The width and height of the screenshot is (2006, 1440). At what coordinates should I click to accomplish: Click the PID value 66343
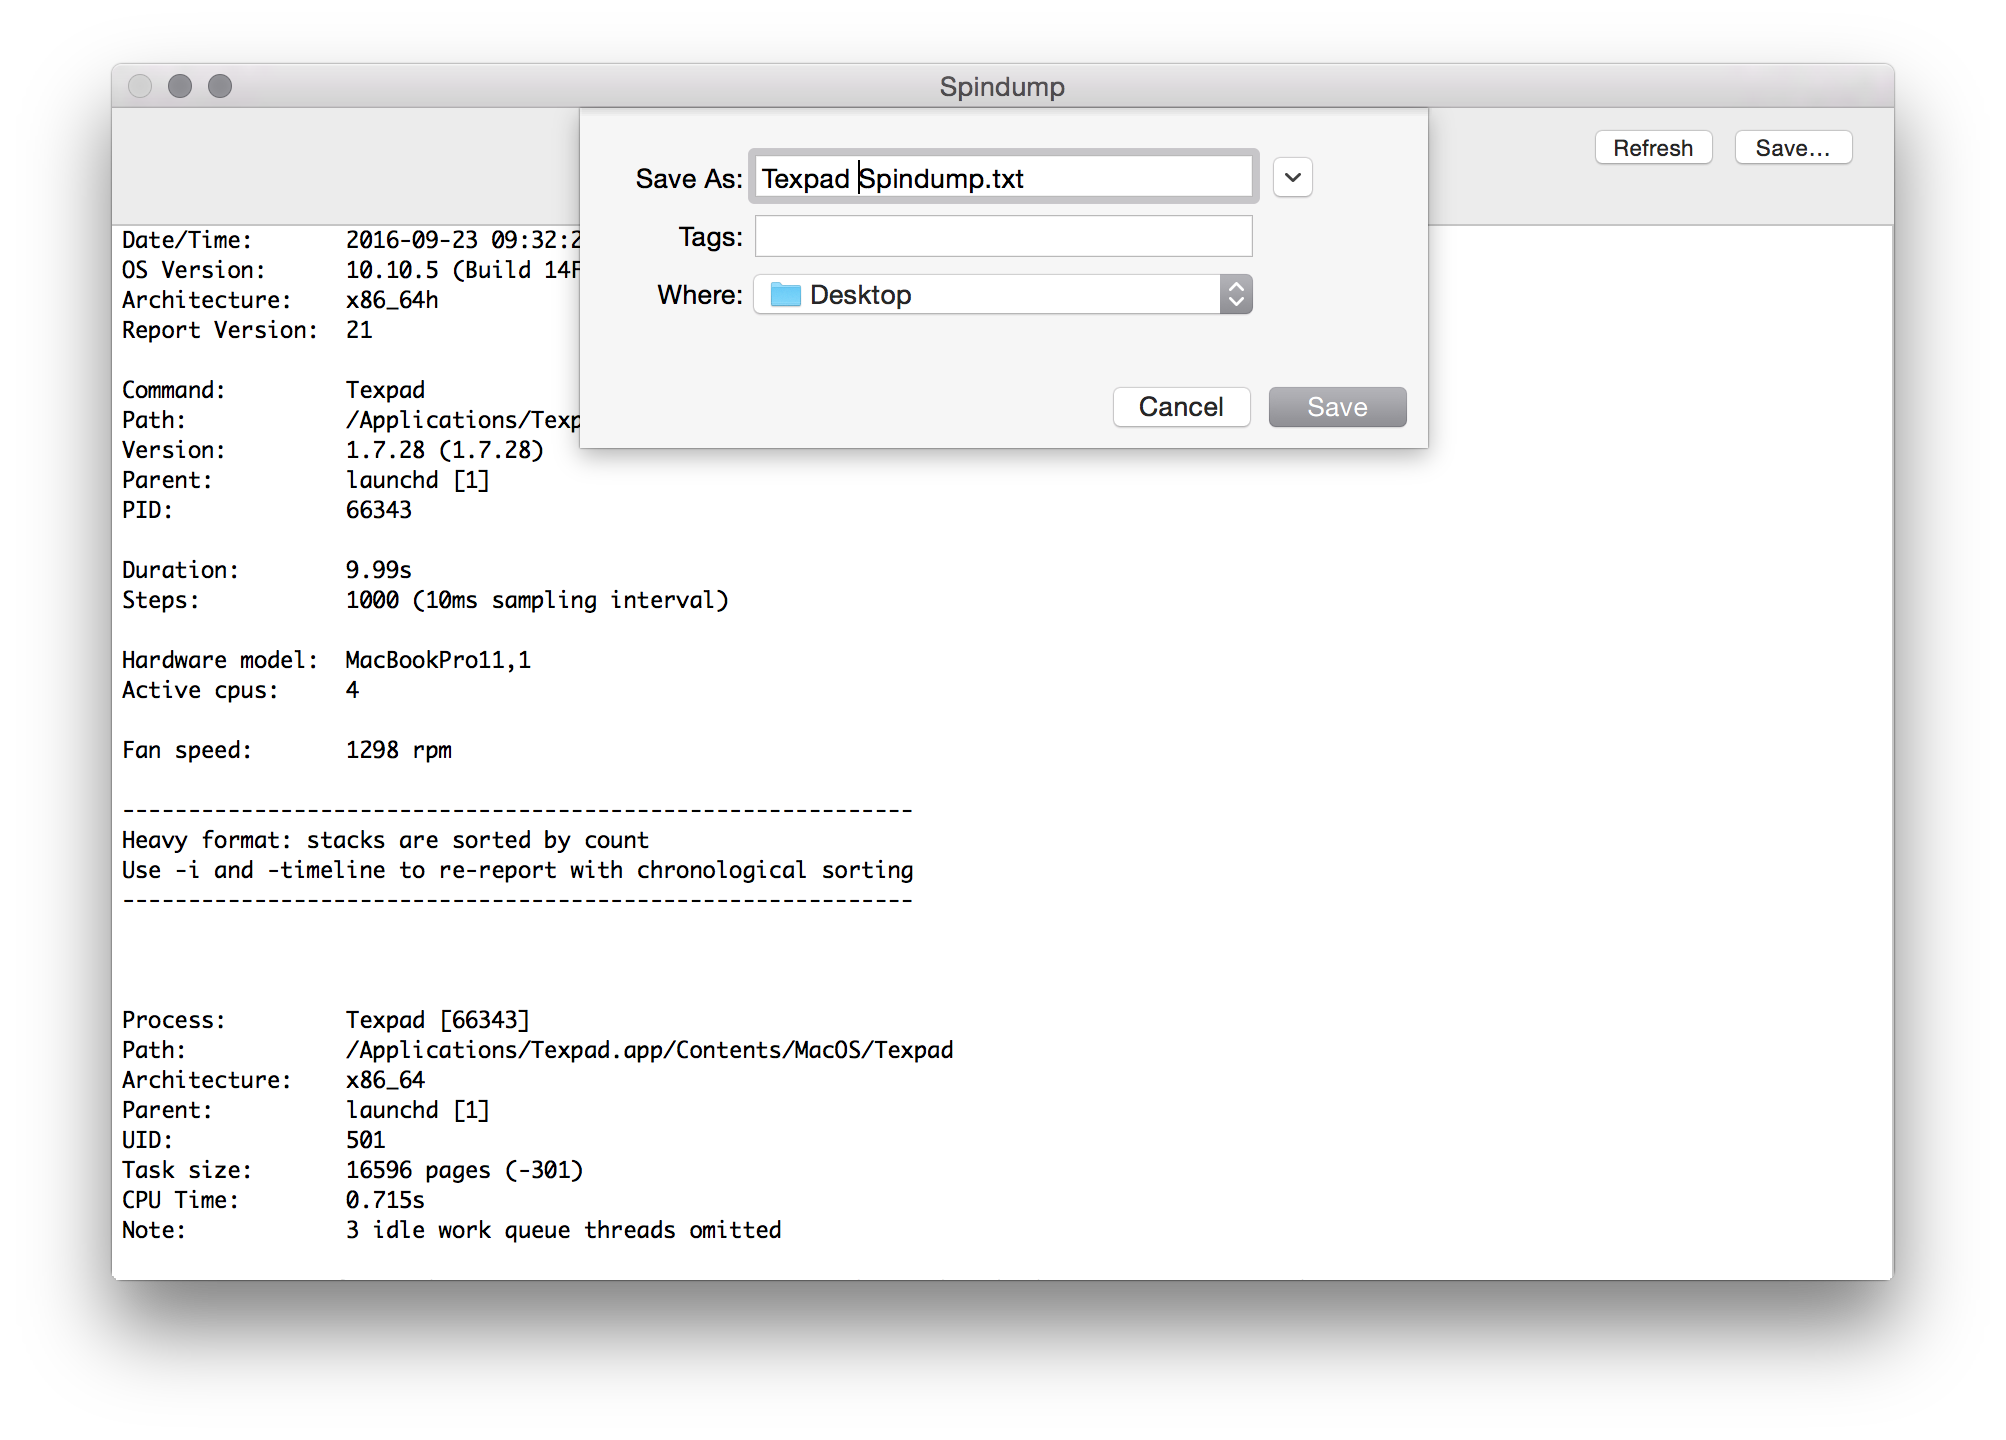coord(379,510)
